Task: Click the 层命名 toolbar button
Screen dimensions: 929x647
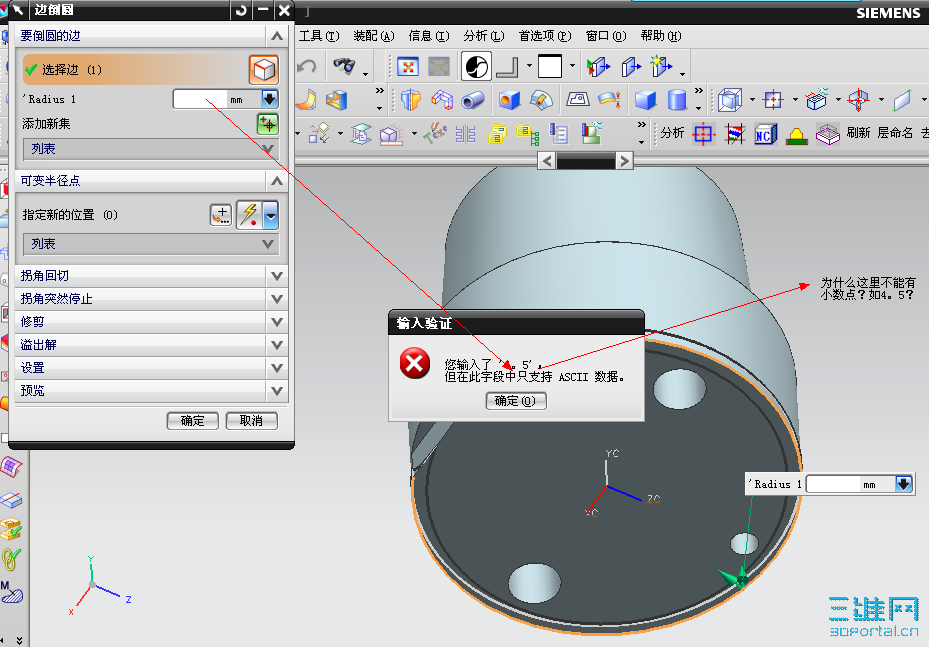Action: [x=895, y=133]
